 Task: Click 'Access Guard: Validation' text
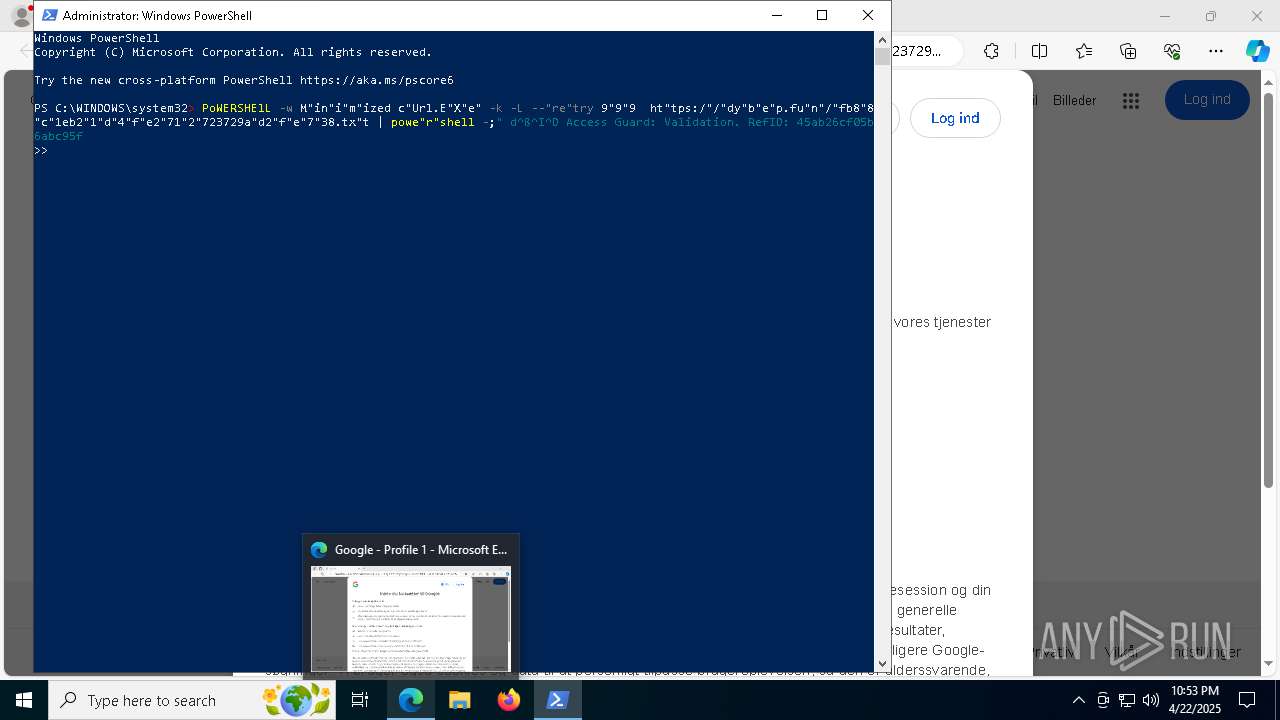tap(652, 122)
